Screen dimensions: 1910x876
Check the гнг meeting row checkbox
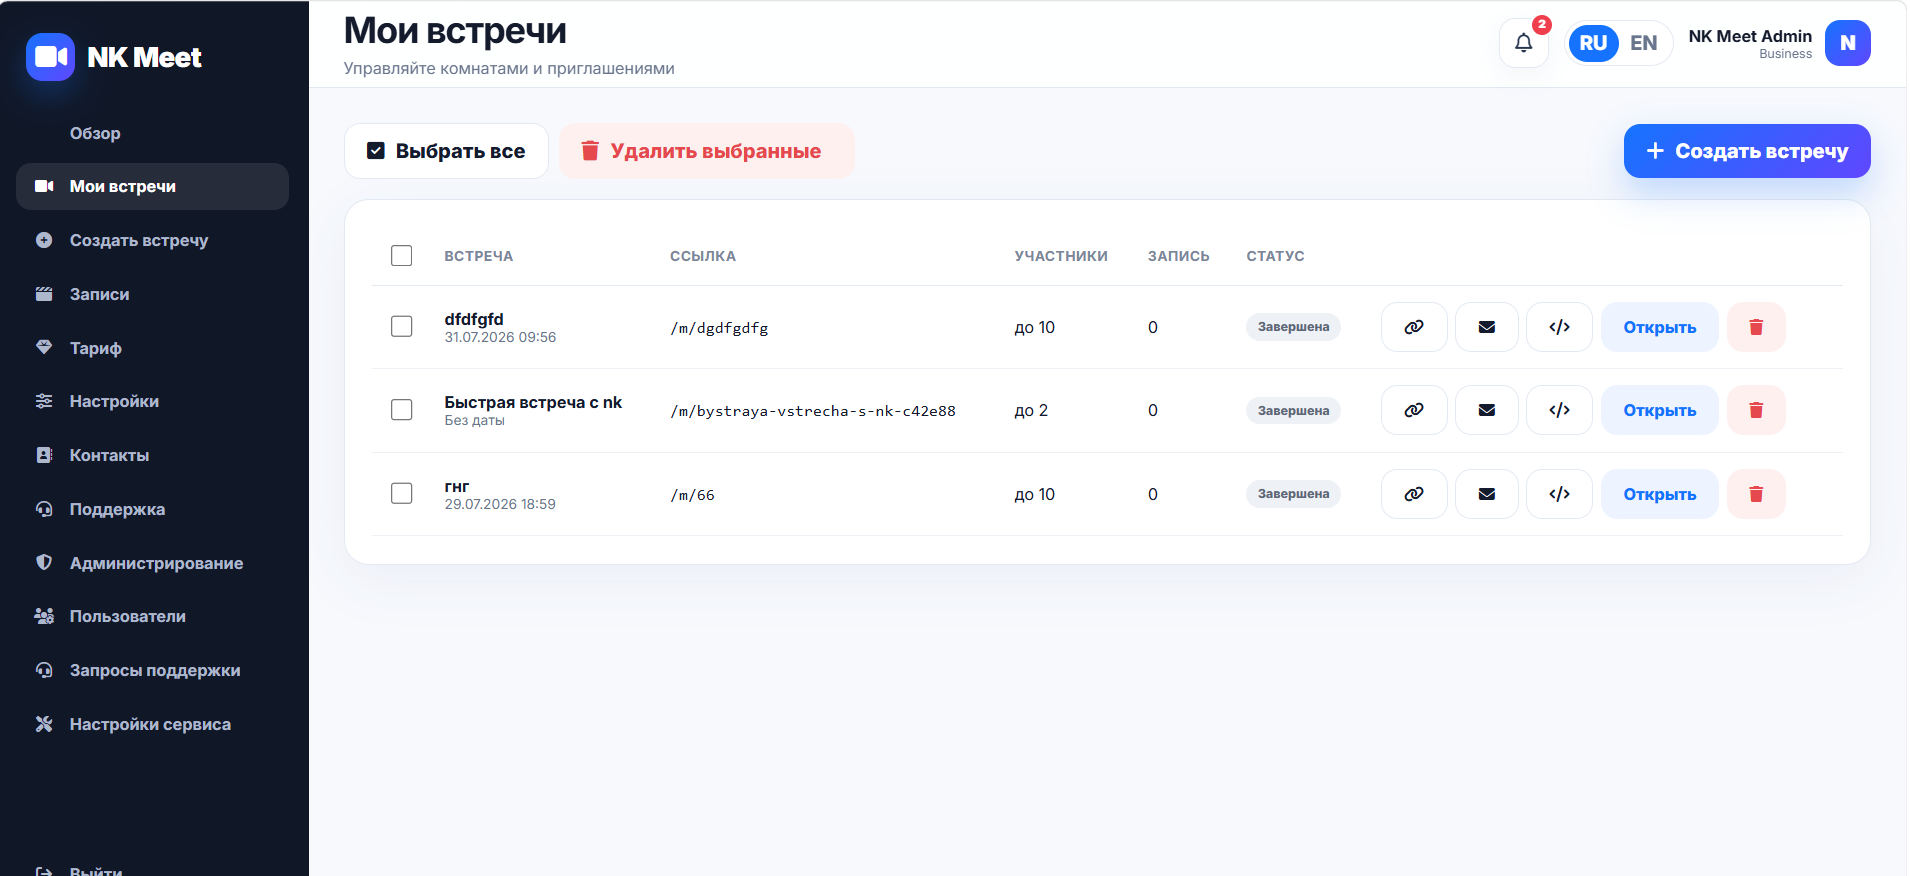pos(402,494)
